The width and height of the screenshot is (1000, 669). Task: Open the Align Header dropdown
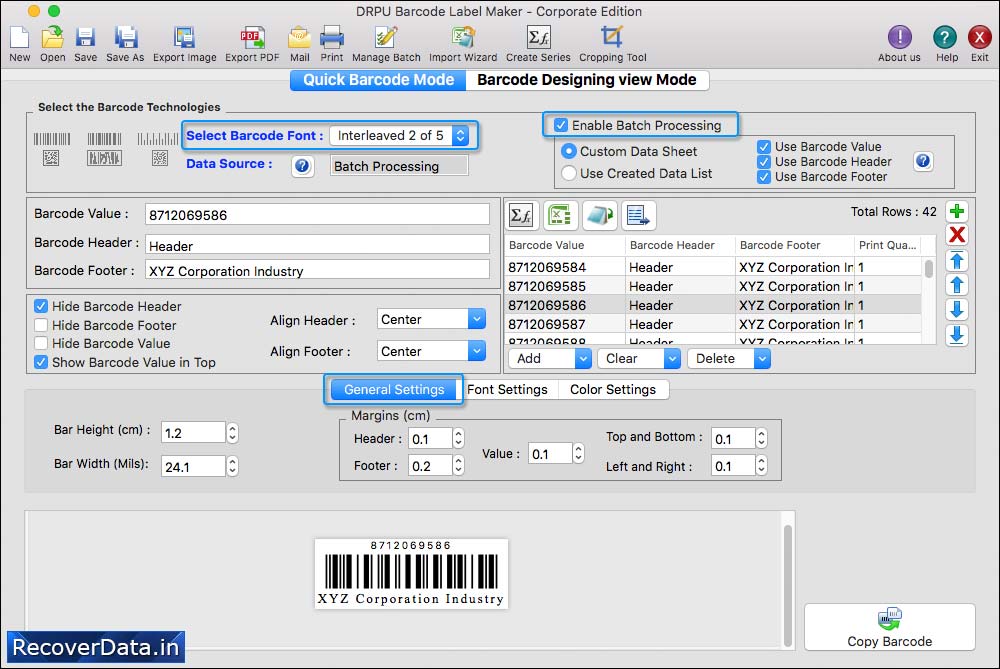tap(431, 319)
